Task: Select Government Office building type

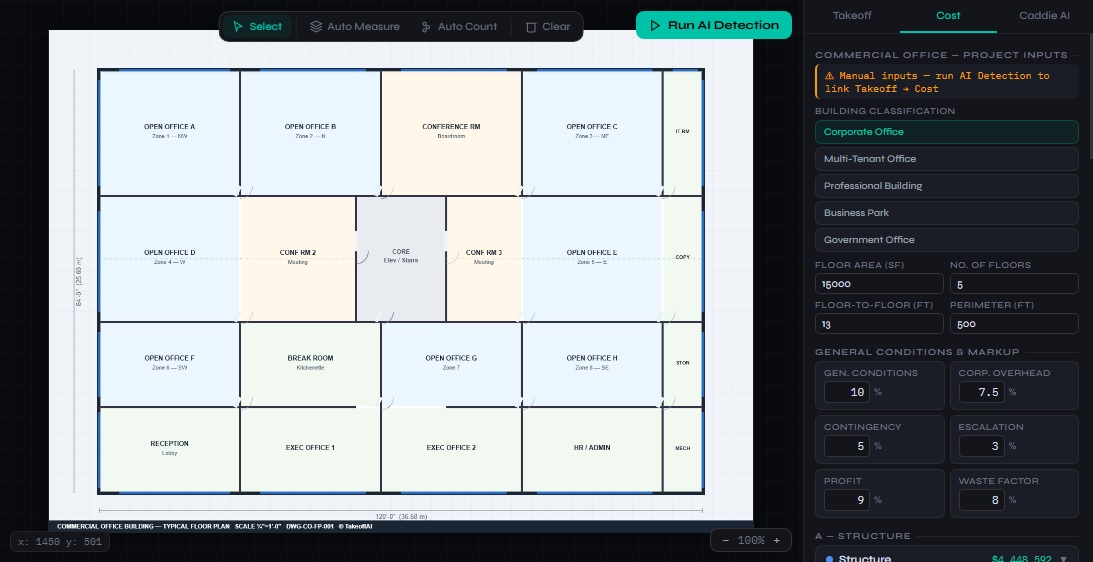Action: 946,240
